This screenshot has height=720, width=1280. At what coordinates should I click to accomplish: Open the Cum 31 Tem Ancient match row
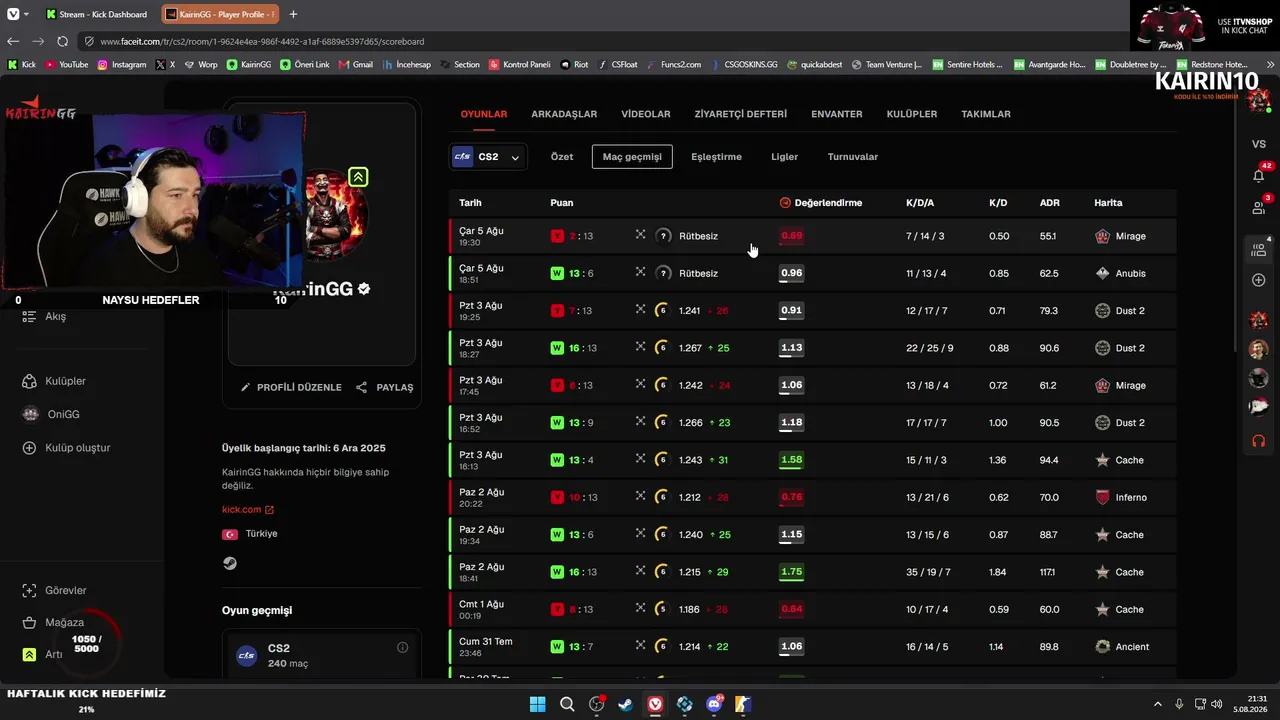(x=812, y=647)
